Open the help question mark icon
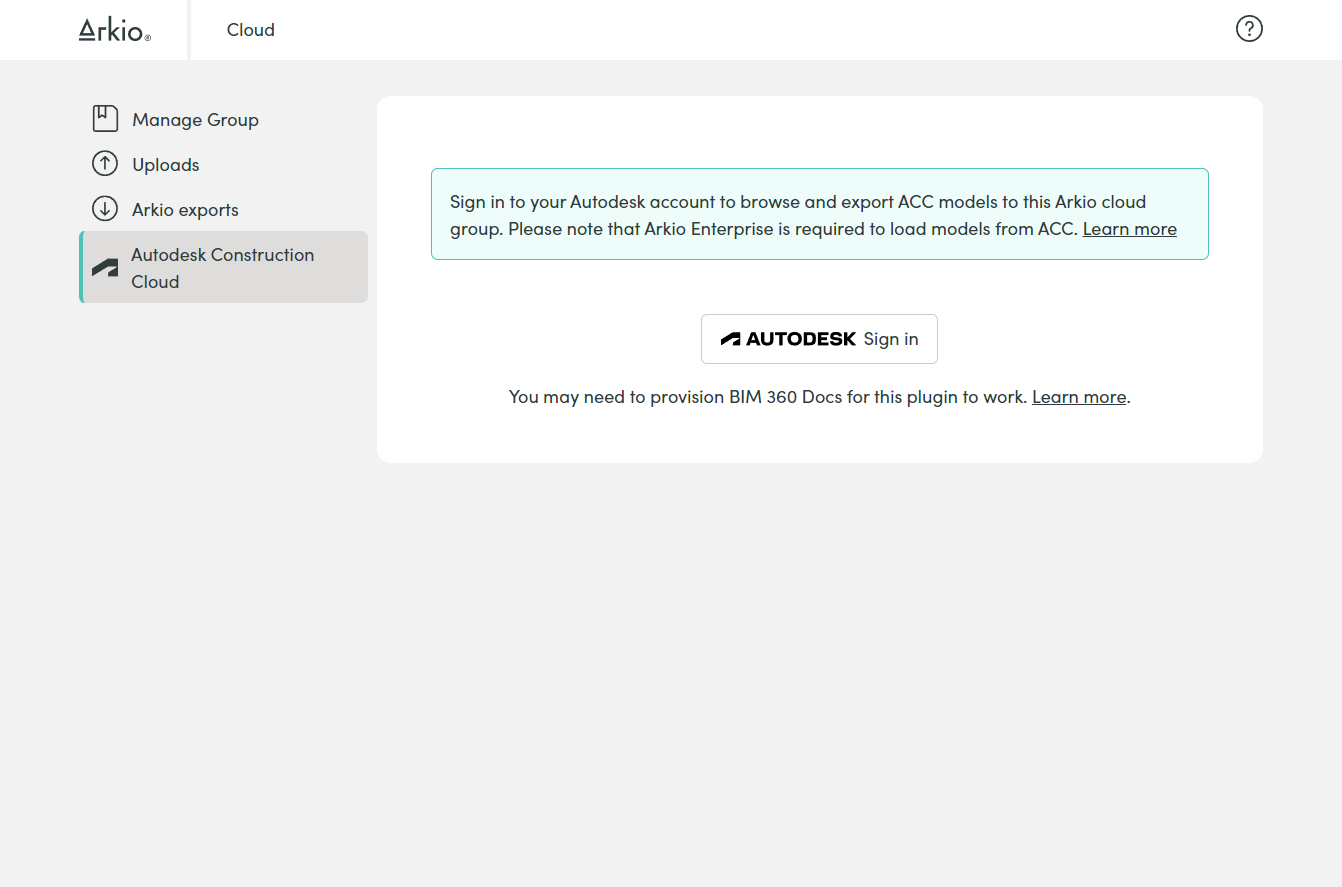The height and width of the screenshot is (887, 1342). [1249, 29]
